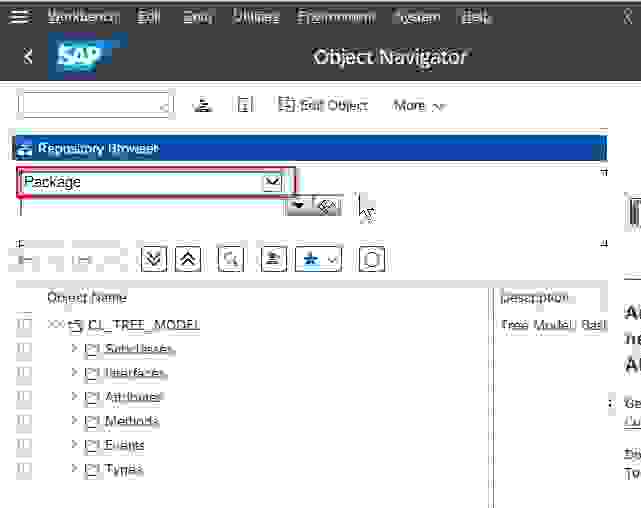Viewport: 641px width, 508px height.
Task: Collapse the CL_TREE_MODEL node
Action: 56,324
